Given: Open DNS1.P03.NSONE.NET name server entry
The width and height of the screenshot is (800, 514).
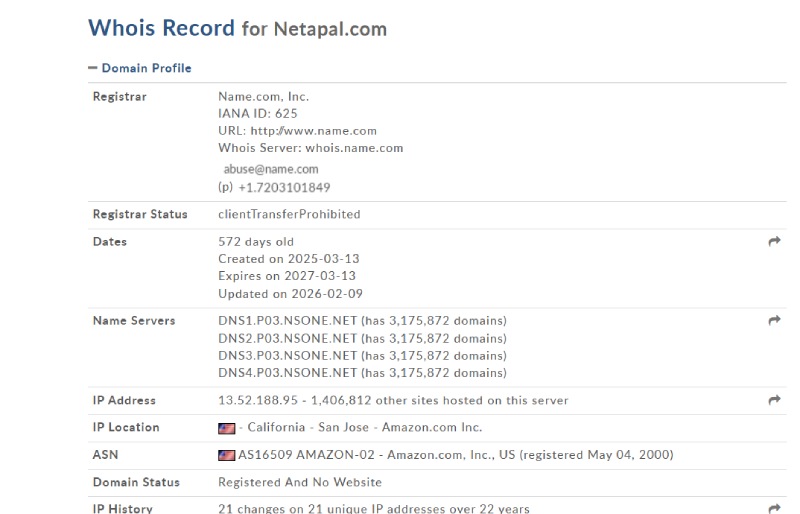Looking at the screenshot, I should click(287, 321).
